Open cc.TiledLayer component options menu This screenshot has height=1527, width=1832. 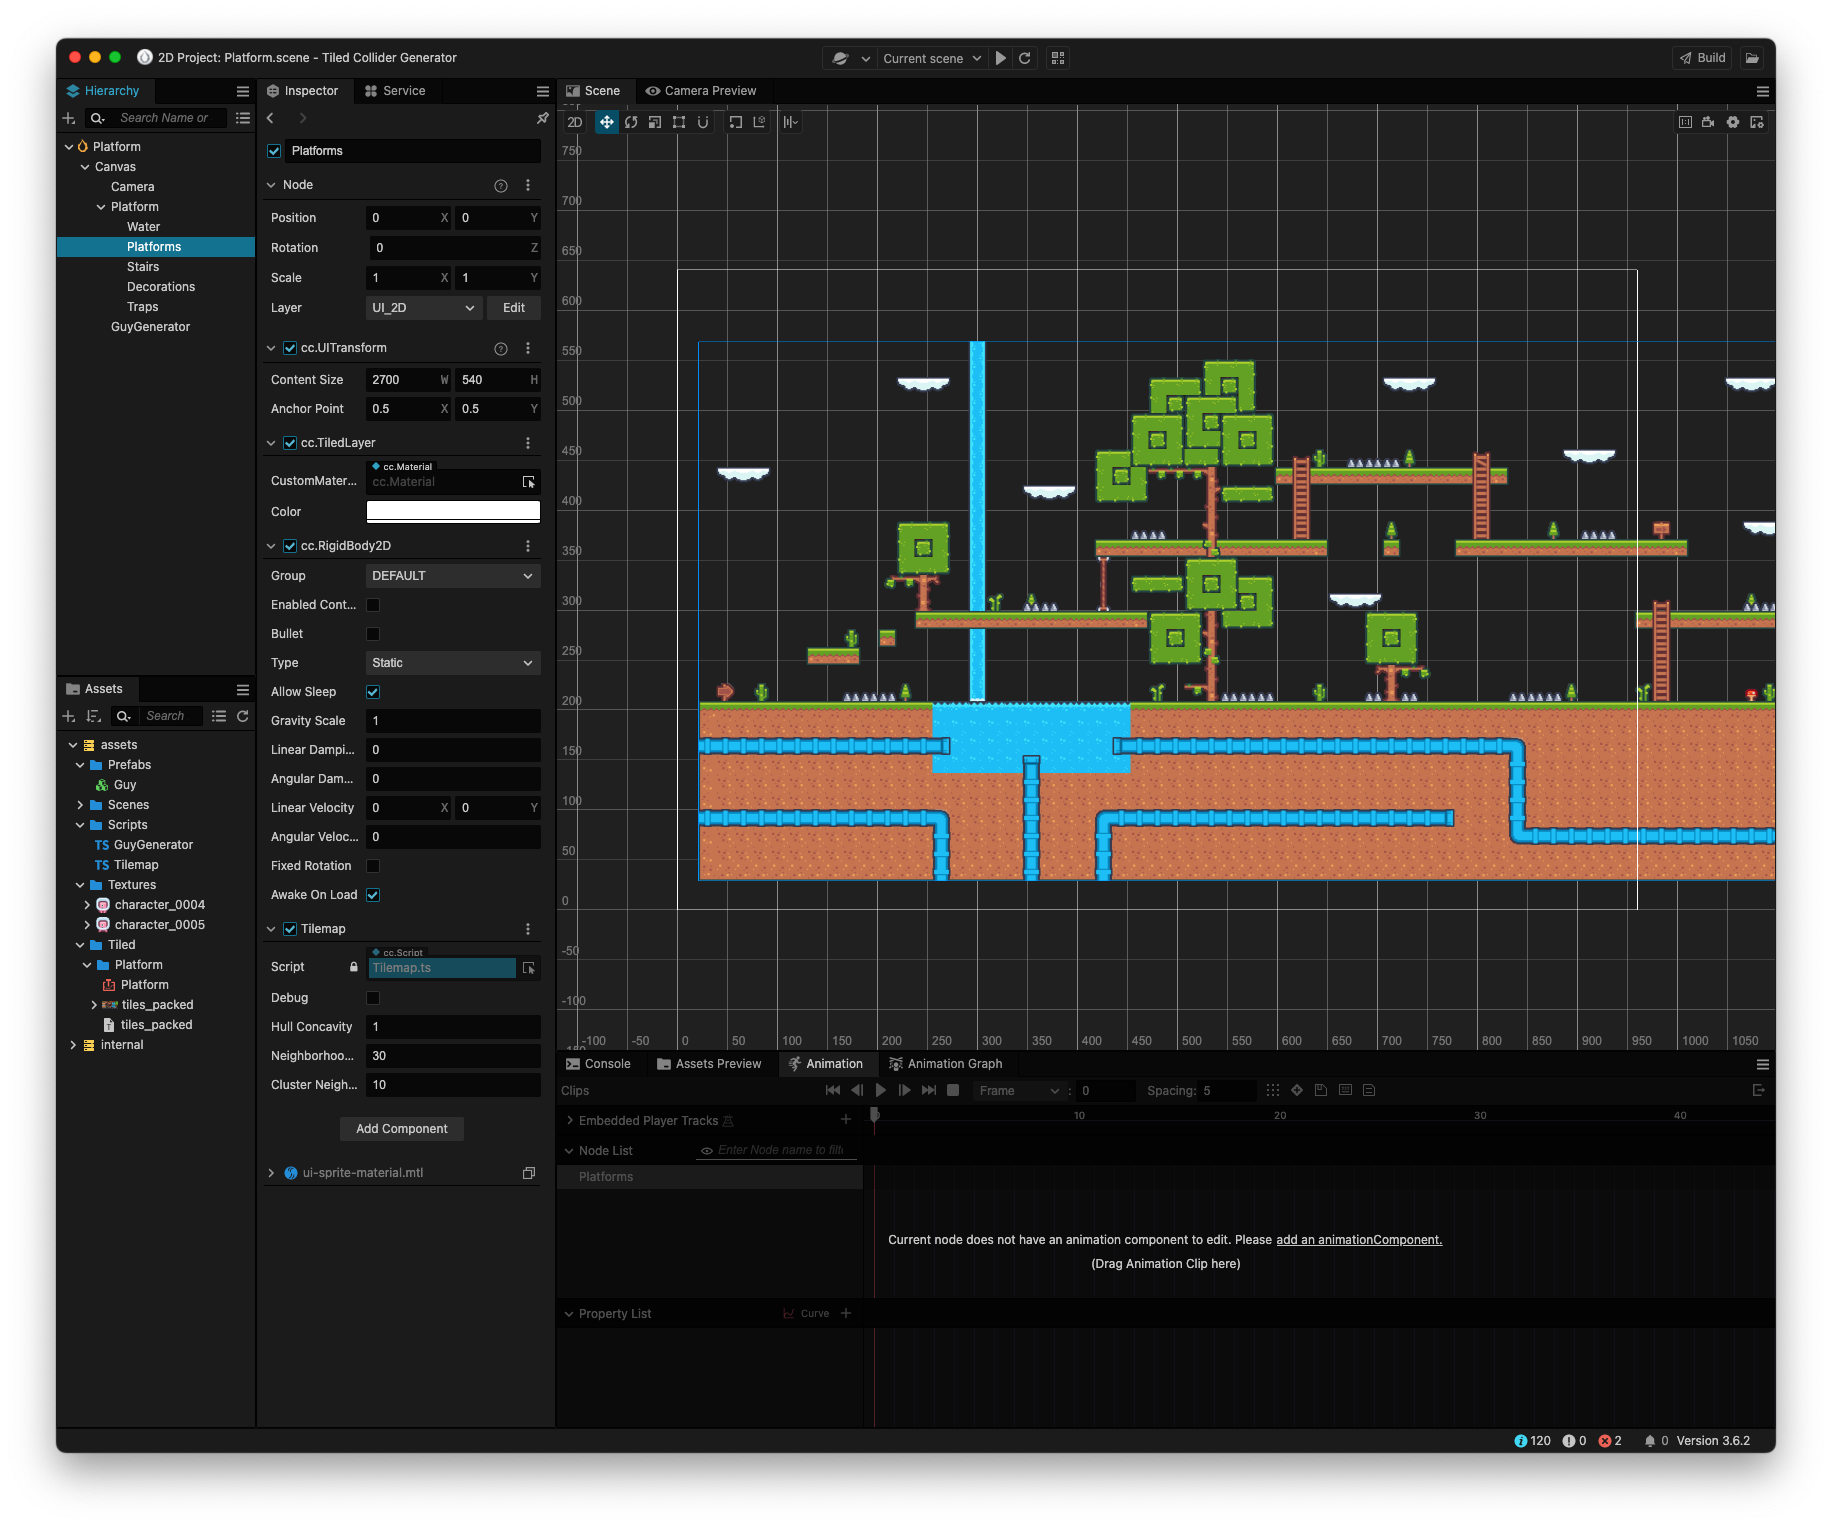528,443
